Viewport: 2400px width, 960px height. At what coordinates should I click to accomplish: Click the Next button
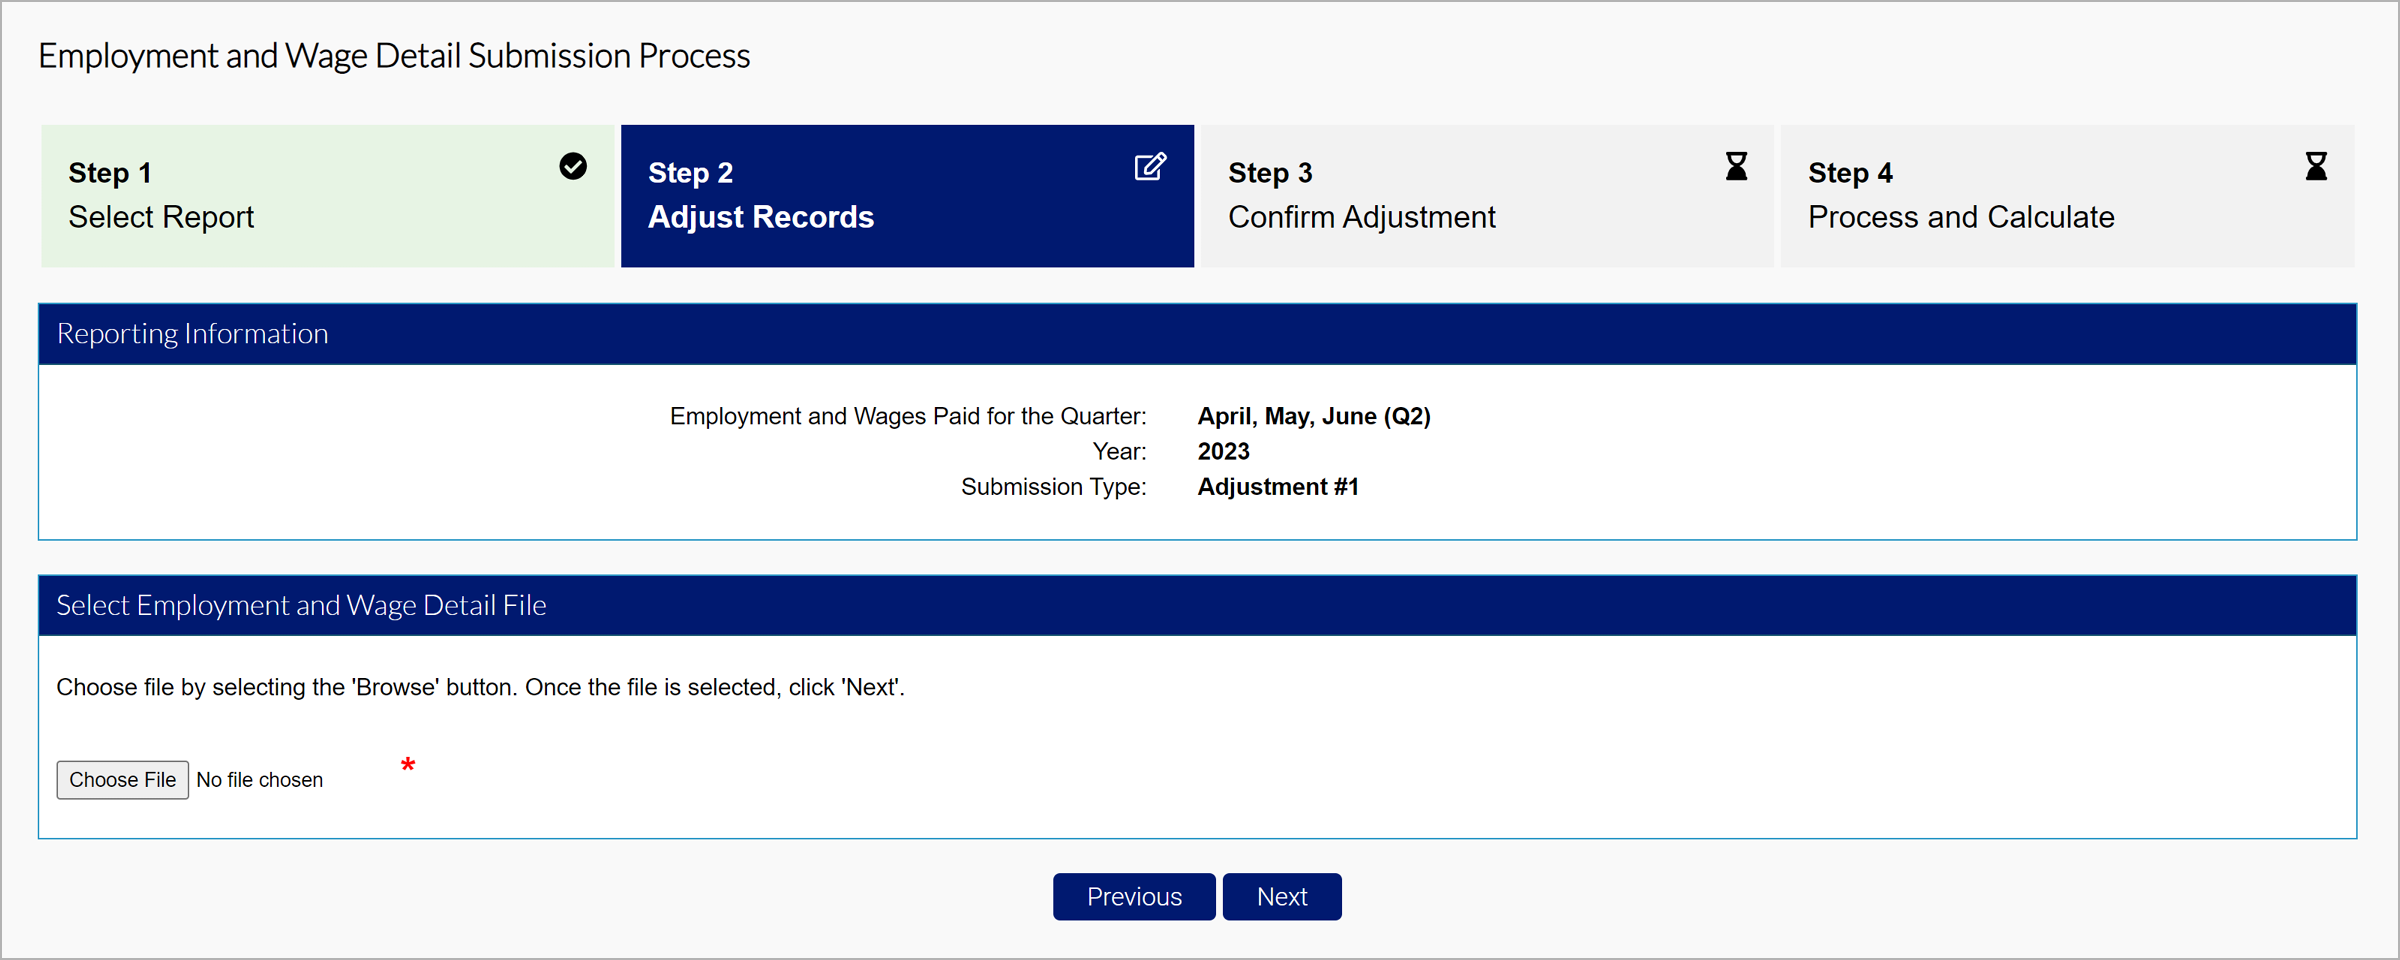[1281, 896]
